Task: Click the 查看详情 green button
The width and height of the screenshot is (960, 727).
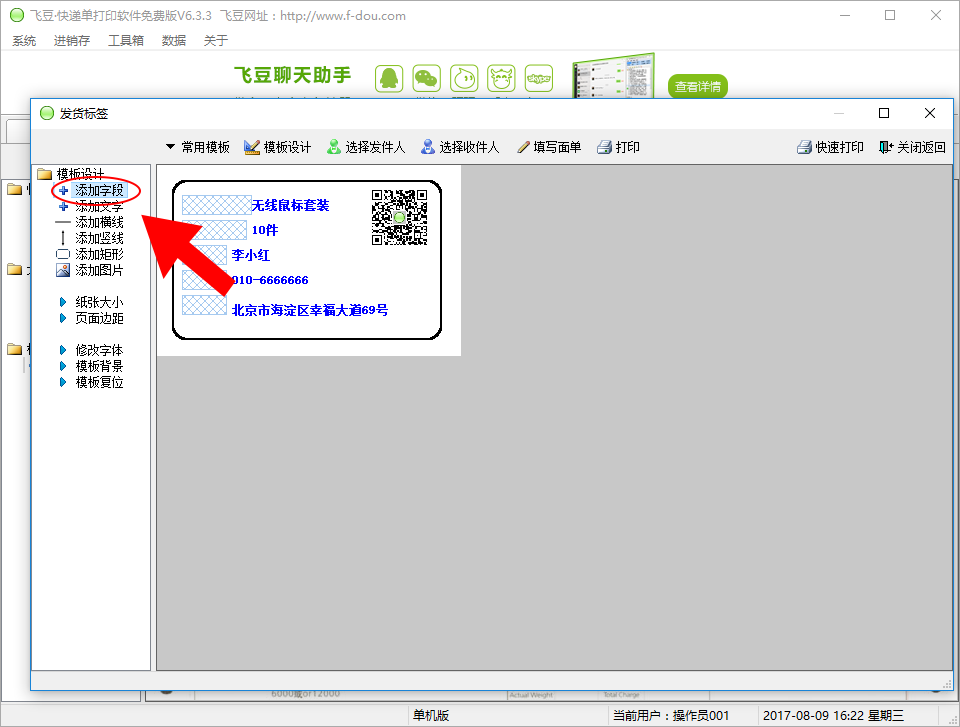Action: (698, 86)
